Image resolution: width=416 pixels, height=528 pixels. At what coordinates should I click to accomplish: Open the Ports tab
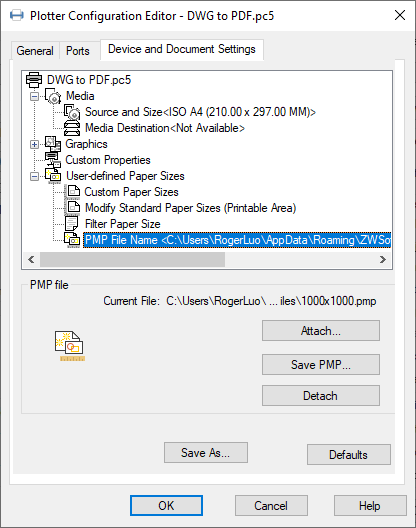(78, 51)
